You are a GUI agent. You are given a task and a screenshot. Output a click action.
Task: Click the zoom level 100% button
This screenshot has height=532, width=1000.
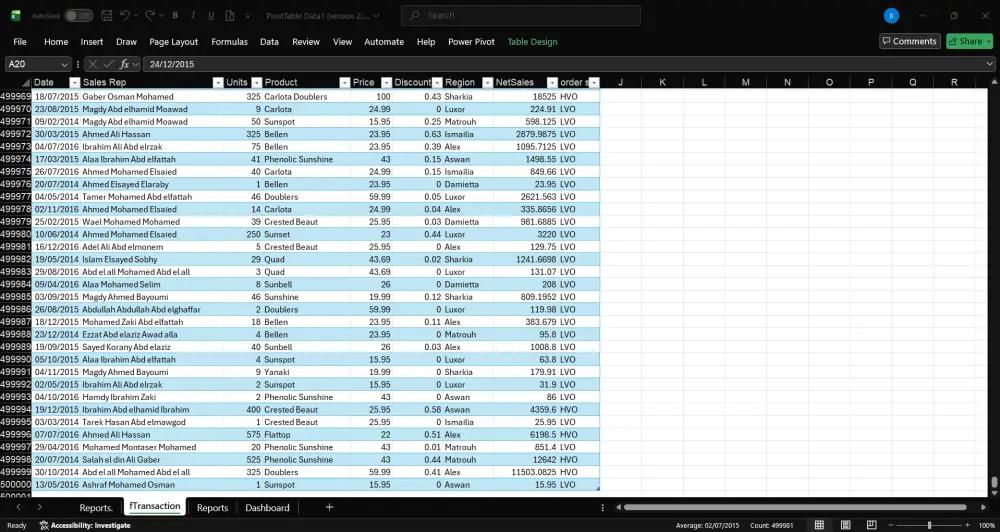987,525
